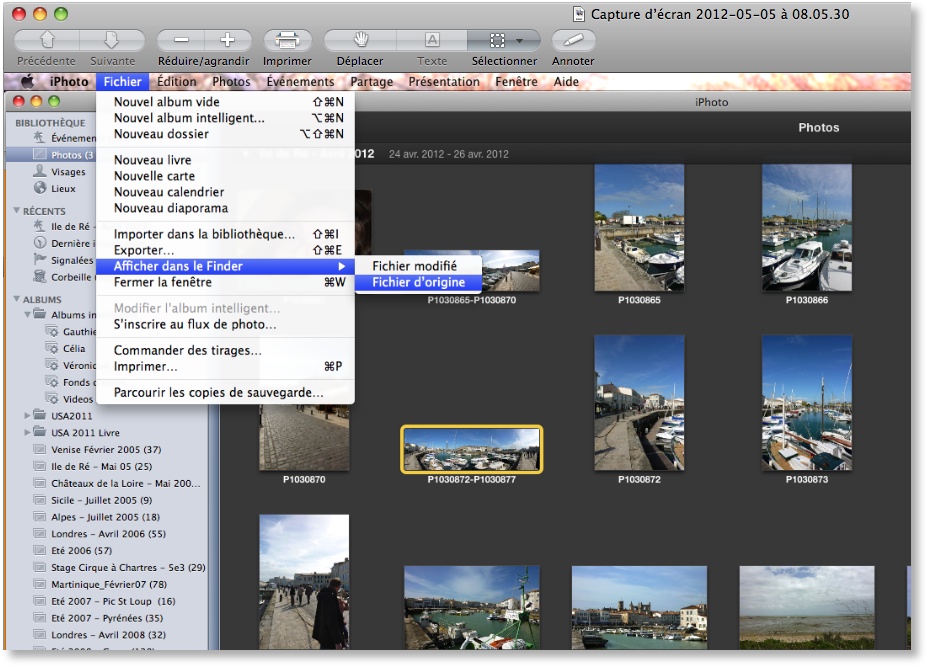This screenshot has height=668, width=928.
Task: Collapse the ALBUMS section triangle
Action: pyautogui.click(x=17, y=299)
